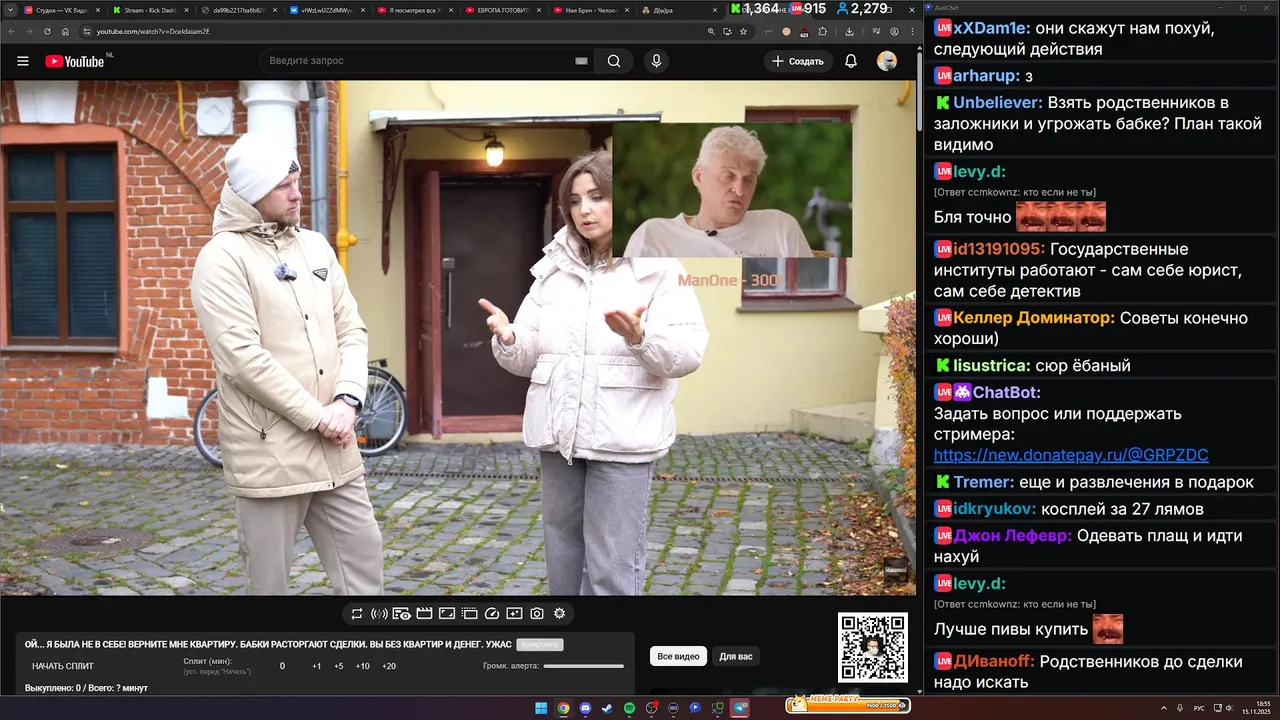1280x720 pixels.
Task: Click the eye-screen icon in the player toolbar
Action: tap(401, 613)
